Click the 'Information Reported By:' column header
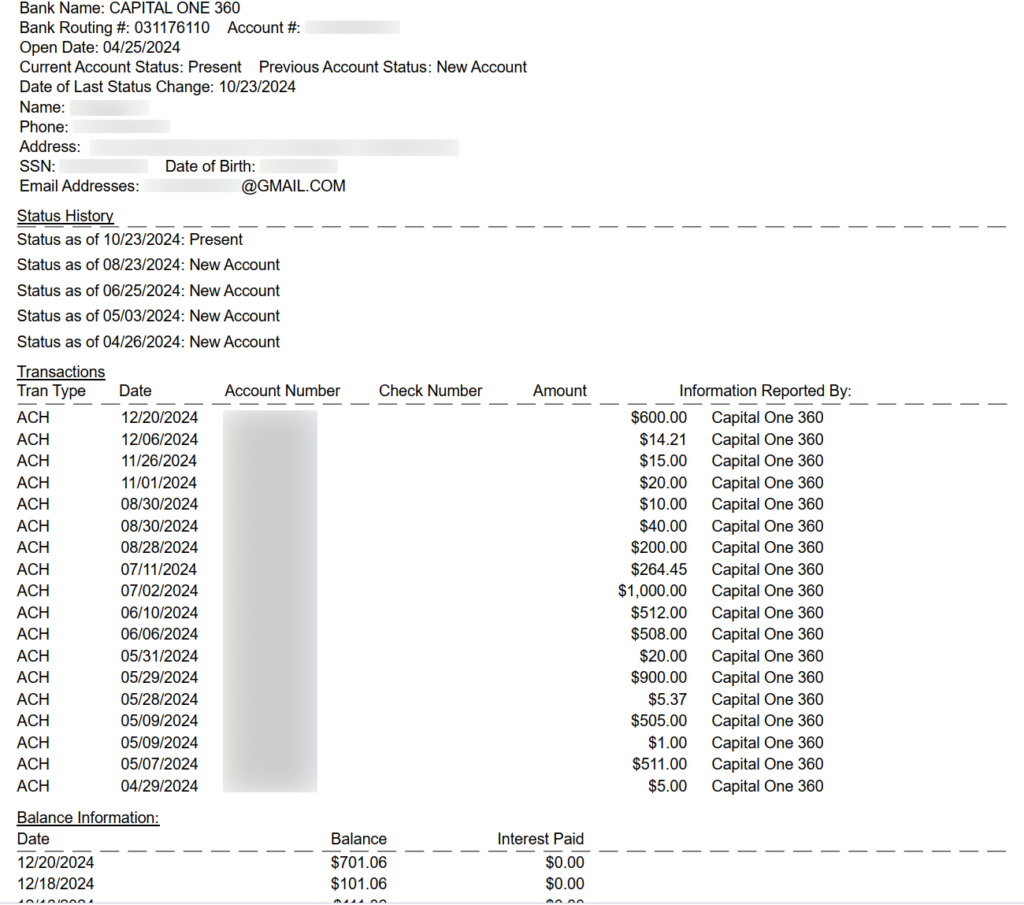The width and height of the screenshot is (1024, 905). pyautogui.click(x=765, y=391)
